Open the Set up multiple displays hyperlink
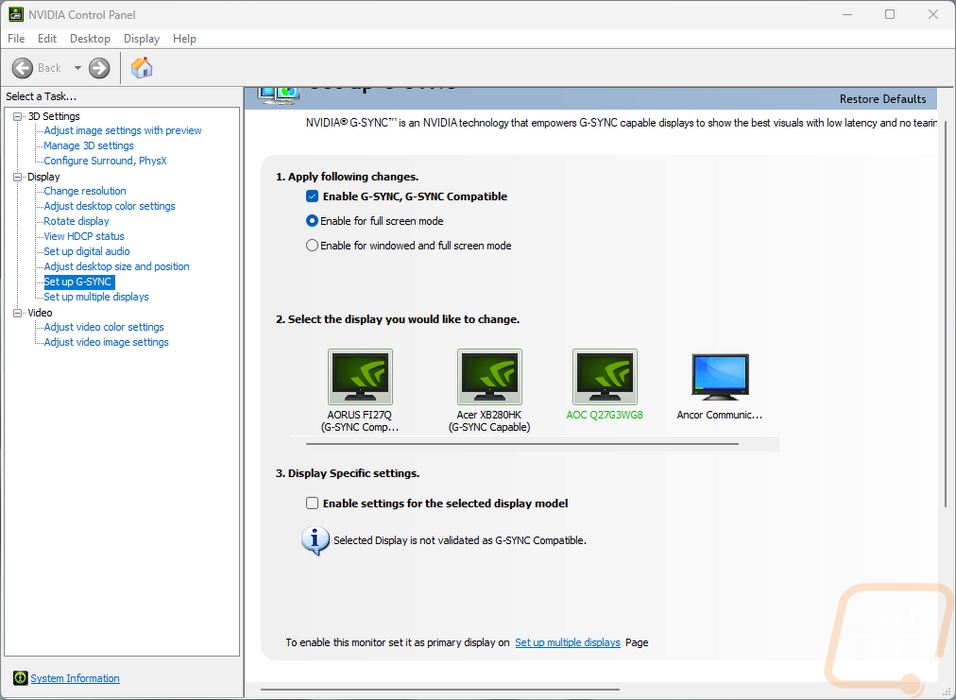The image size is (956, 700). point(568,642)
